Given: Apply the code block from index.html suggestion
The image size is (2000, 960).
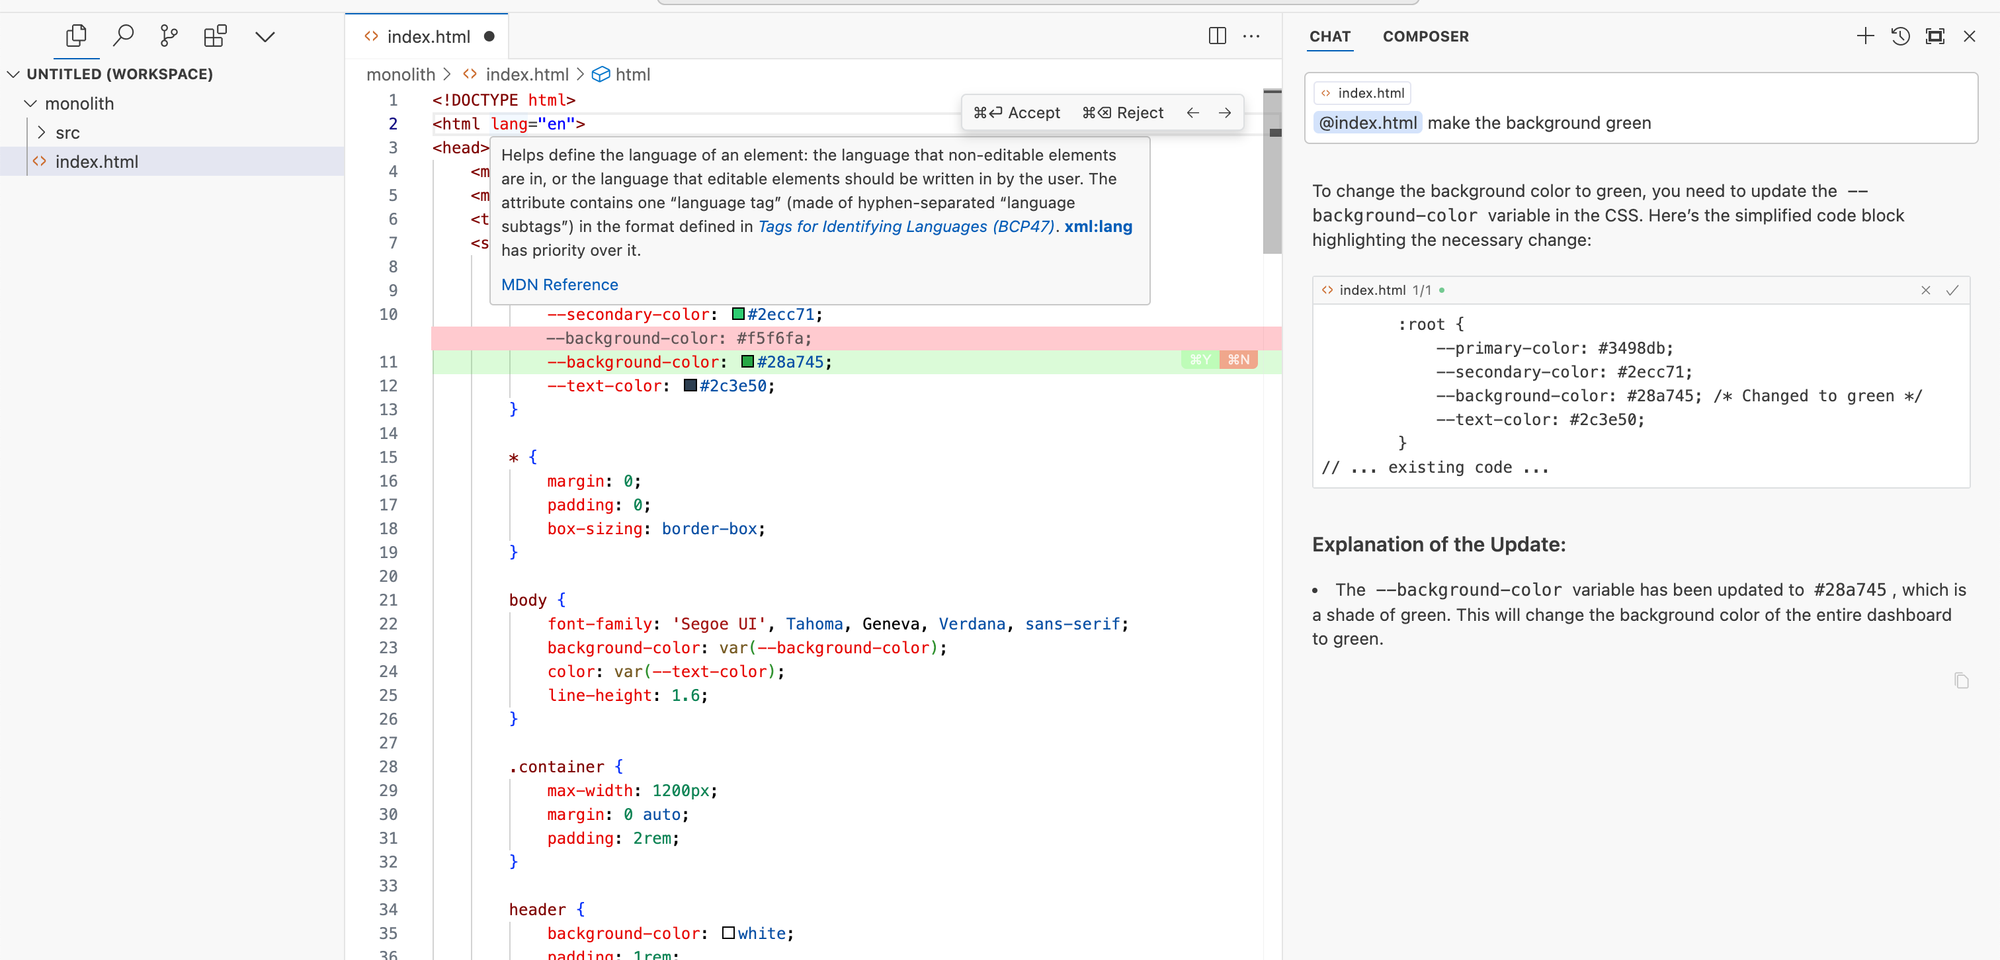Looking at the screenshot, I should (1952, 289).
